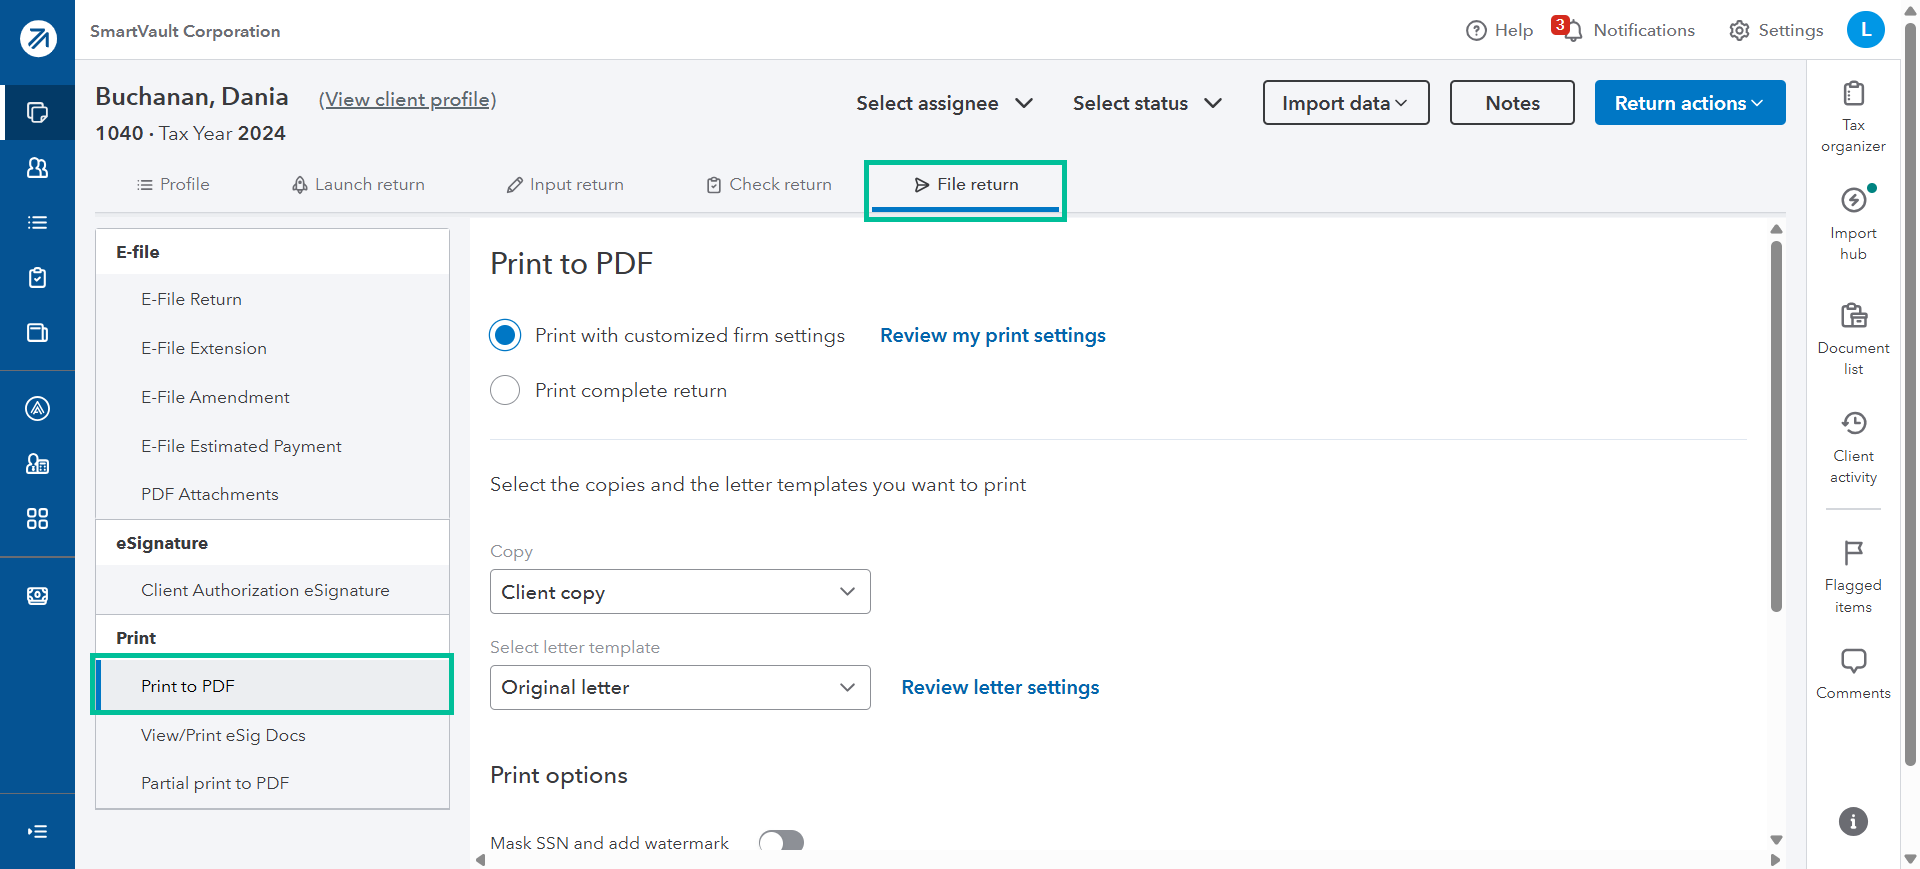Switch to the Input return tab

point(565,184)
